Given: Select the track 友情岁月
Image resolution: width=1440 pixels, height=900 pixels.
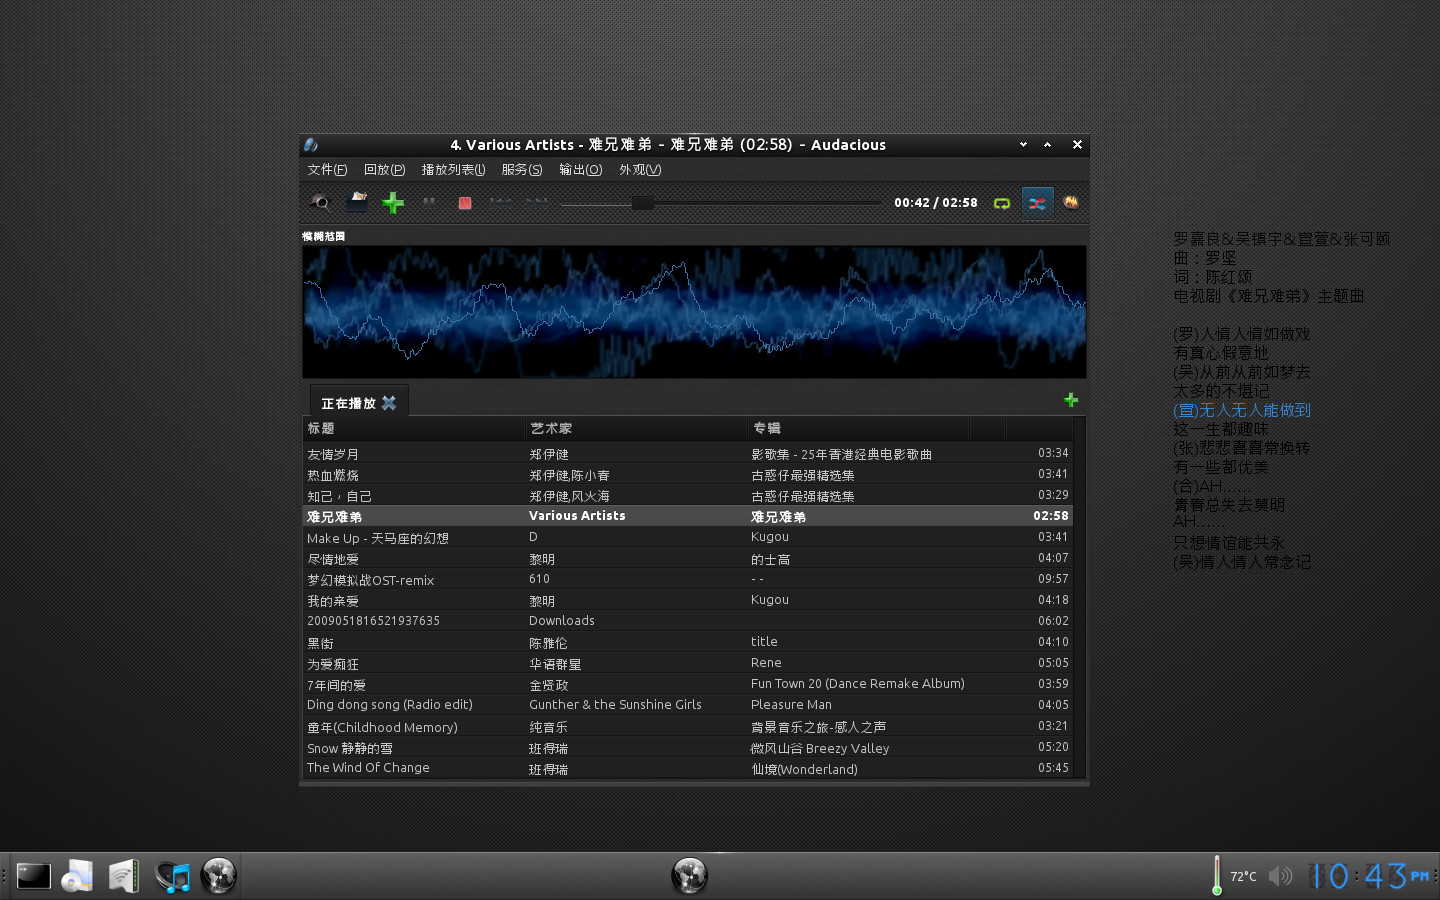Looking at the screenshot, I should pos(688,454).
